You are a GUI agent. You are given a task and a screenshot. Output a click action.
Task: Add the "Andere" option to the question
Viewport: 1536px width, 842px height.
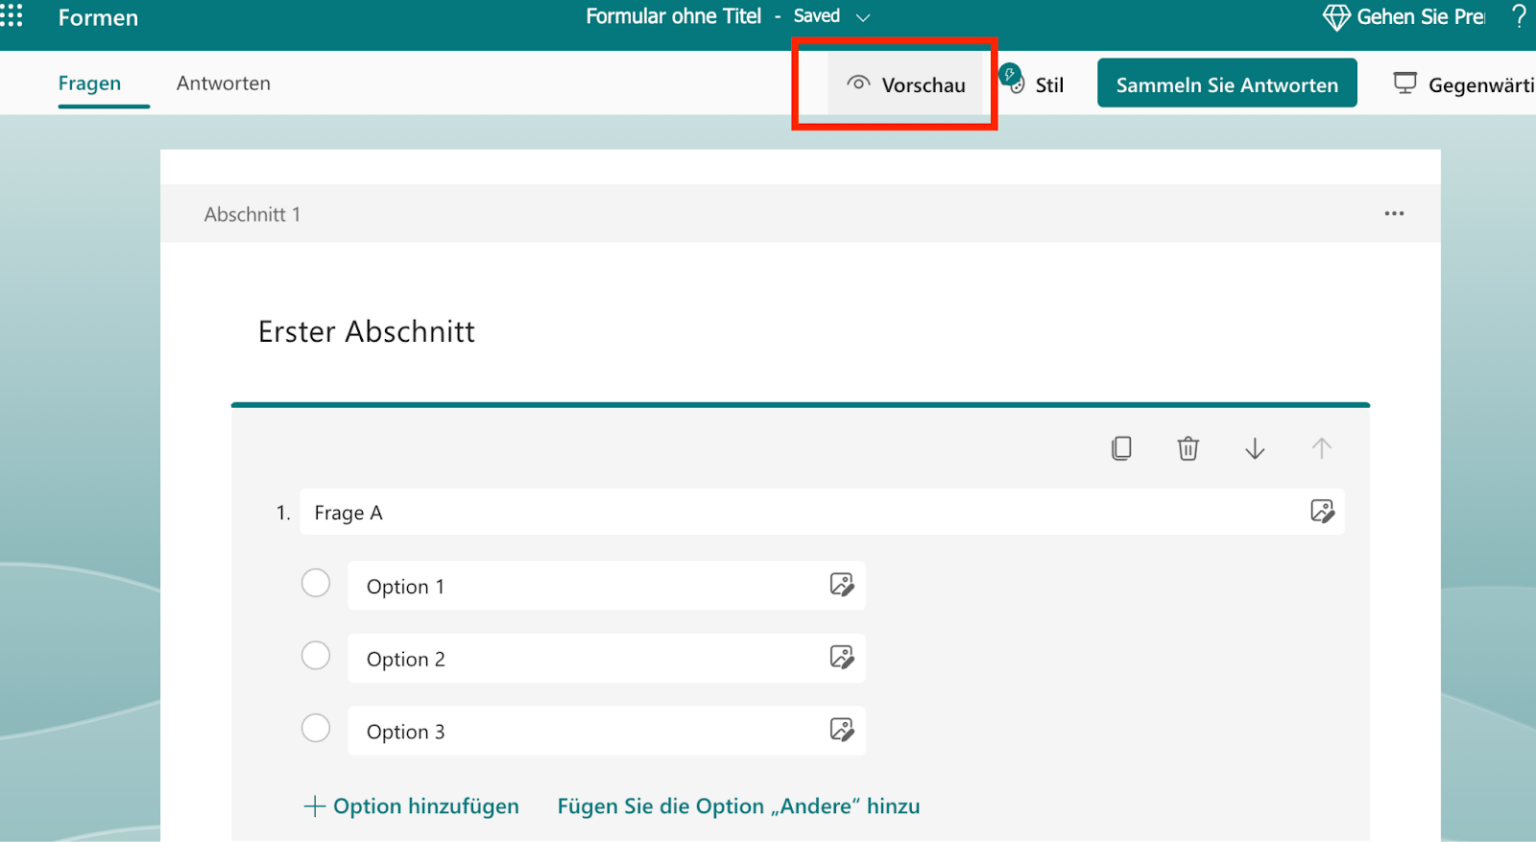click(738, 806)
